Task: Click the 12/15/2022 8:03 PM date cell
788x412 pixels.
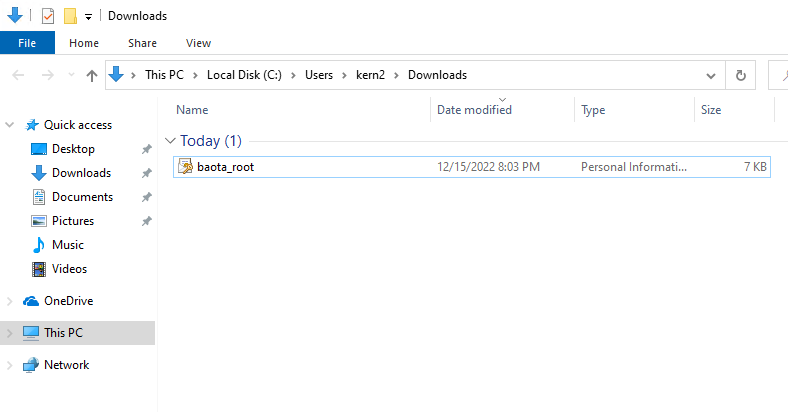Action: click(488, 167)
